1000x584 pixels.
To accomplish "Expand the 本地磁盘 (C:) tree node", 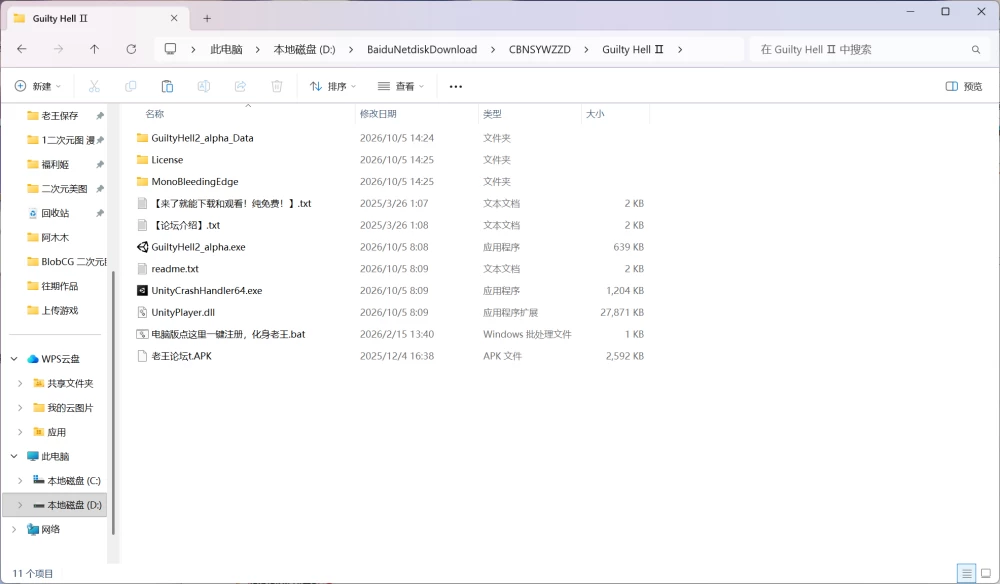I will [20, 481].
